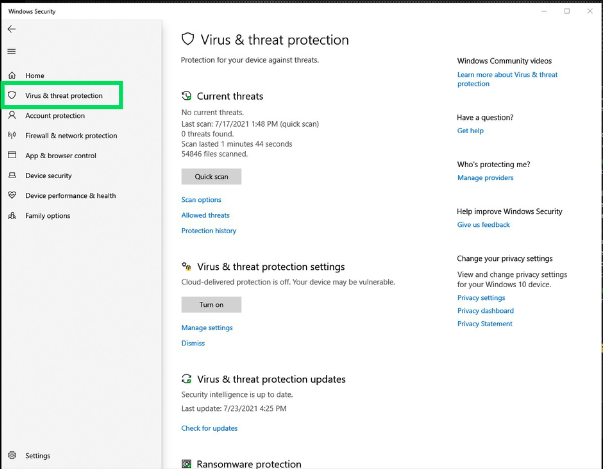View Protection history
603x469 pixels.
(208, 231)
